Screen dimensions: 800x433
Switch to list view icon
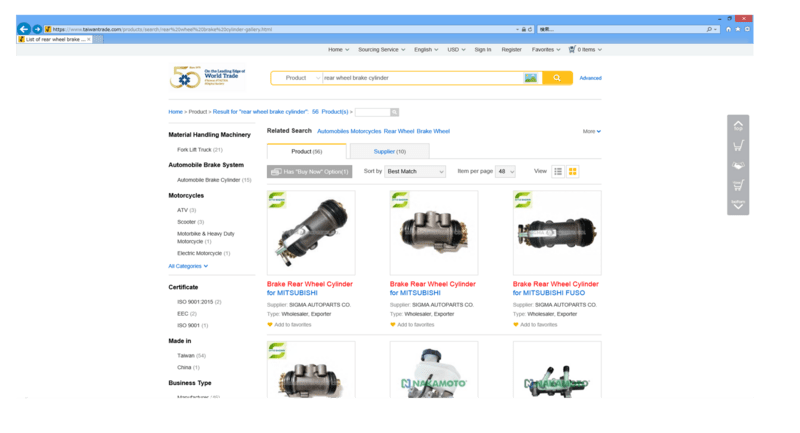[558, 171]
